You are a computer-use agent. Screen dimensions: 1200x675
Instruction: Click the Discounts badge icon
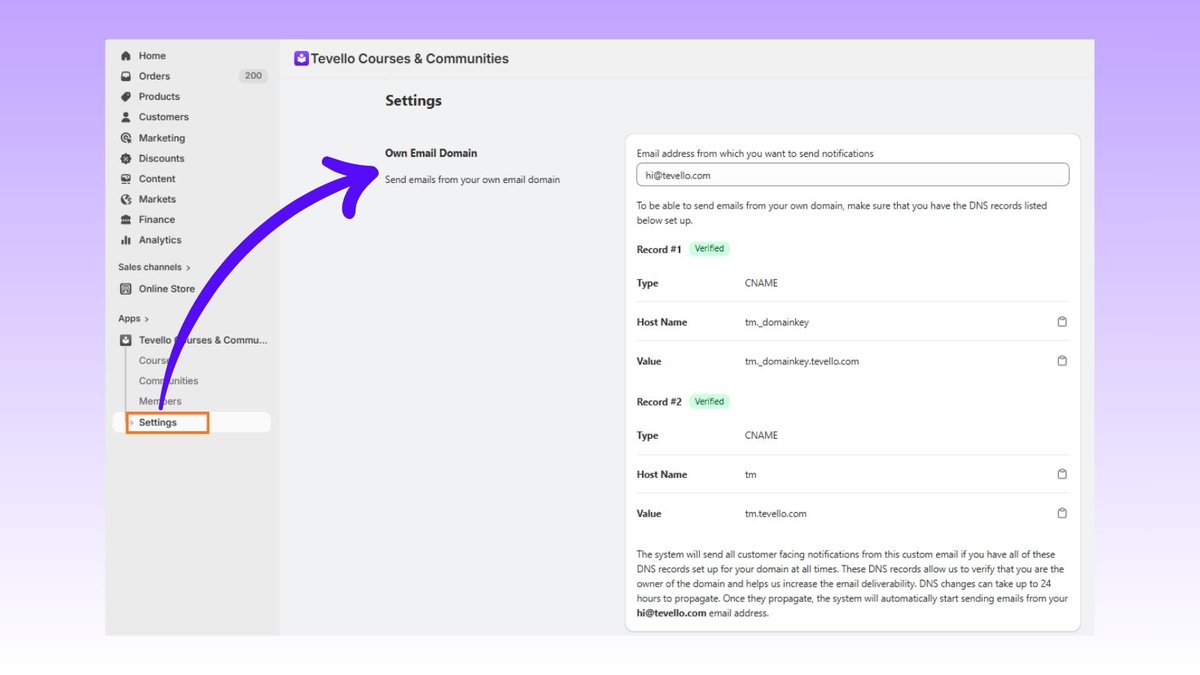coord(126,158)
